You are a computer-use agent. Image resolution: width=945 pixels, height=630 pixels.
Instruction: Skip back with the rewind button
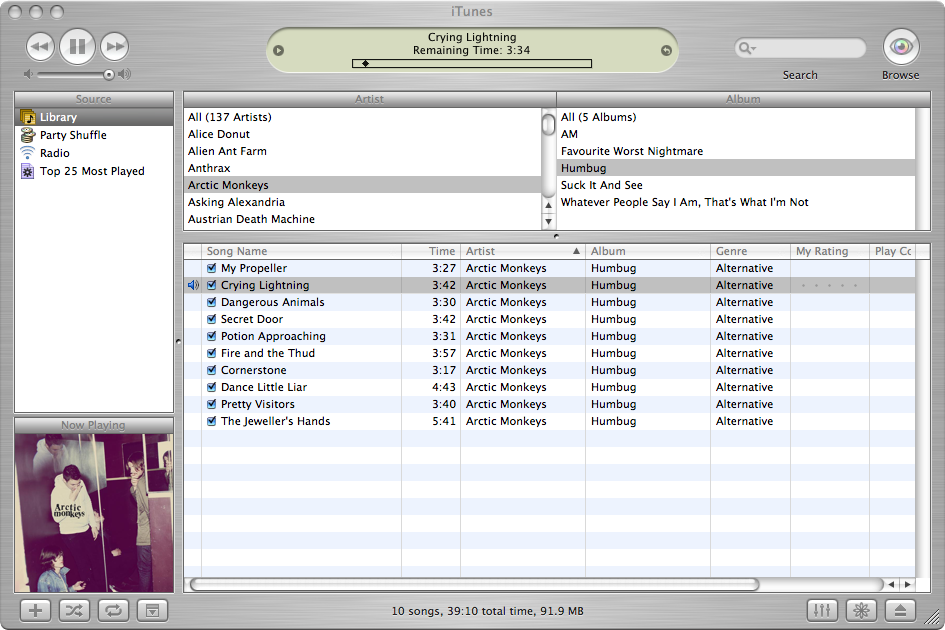pyautogui.click(x=40, y=46)
